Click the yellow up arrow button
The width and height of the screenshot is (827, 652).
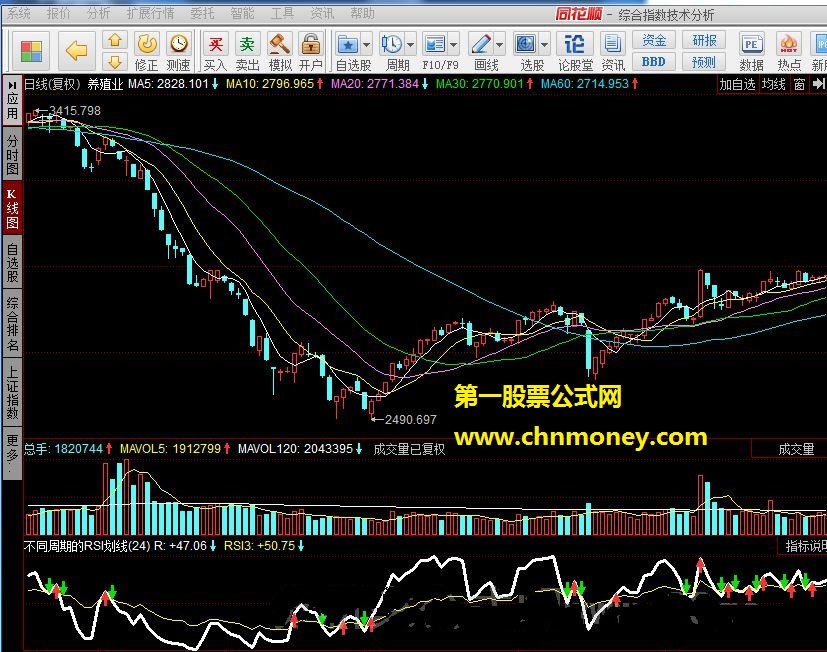click(x=115, y=40)
